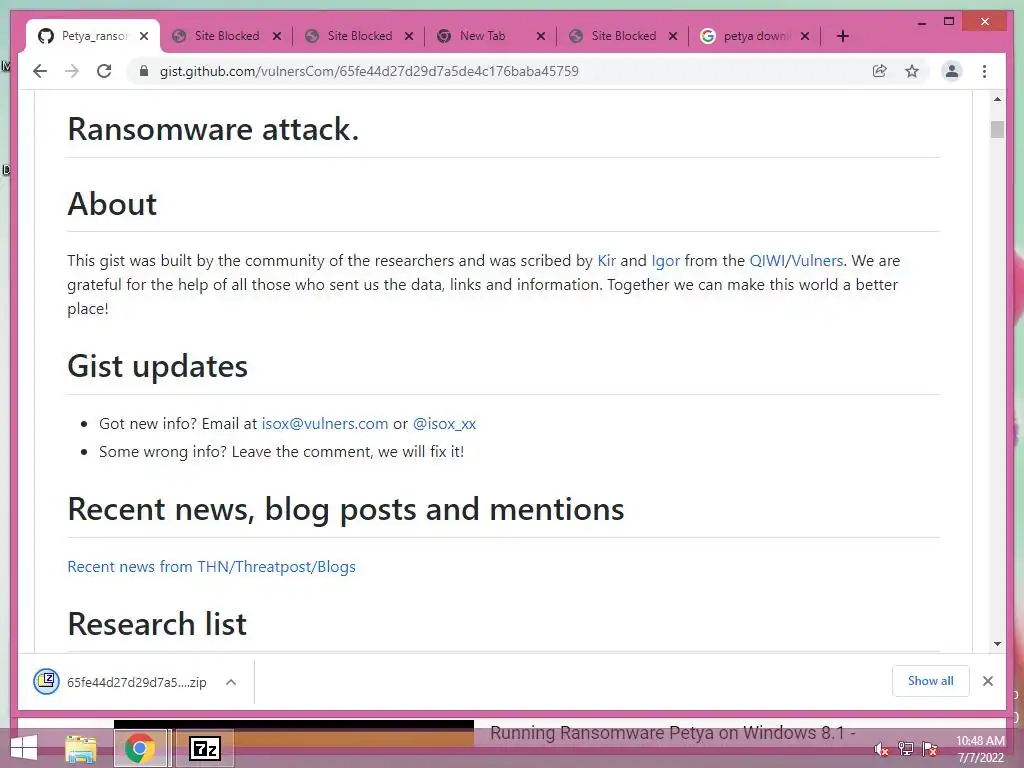Close the first Site Blocked tab
The image size is (1024, 768).
[277, 36]
